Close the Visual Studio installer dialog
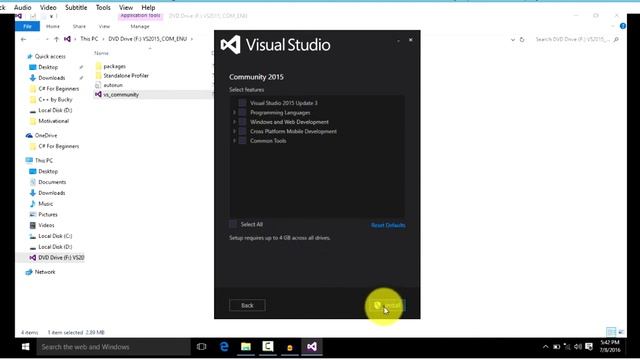Viewport: 640px width, 360px height. pos(411,40)
